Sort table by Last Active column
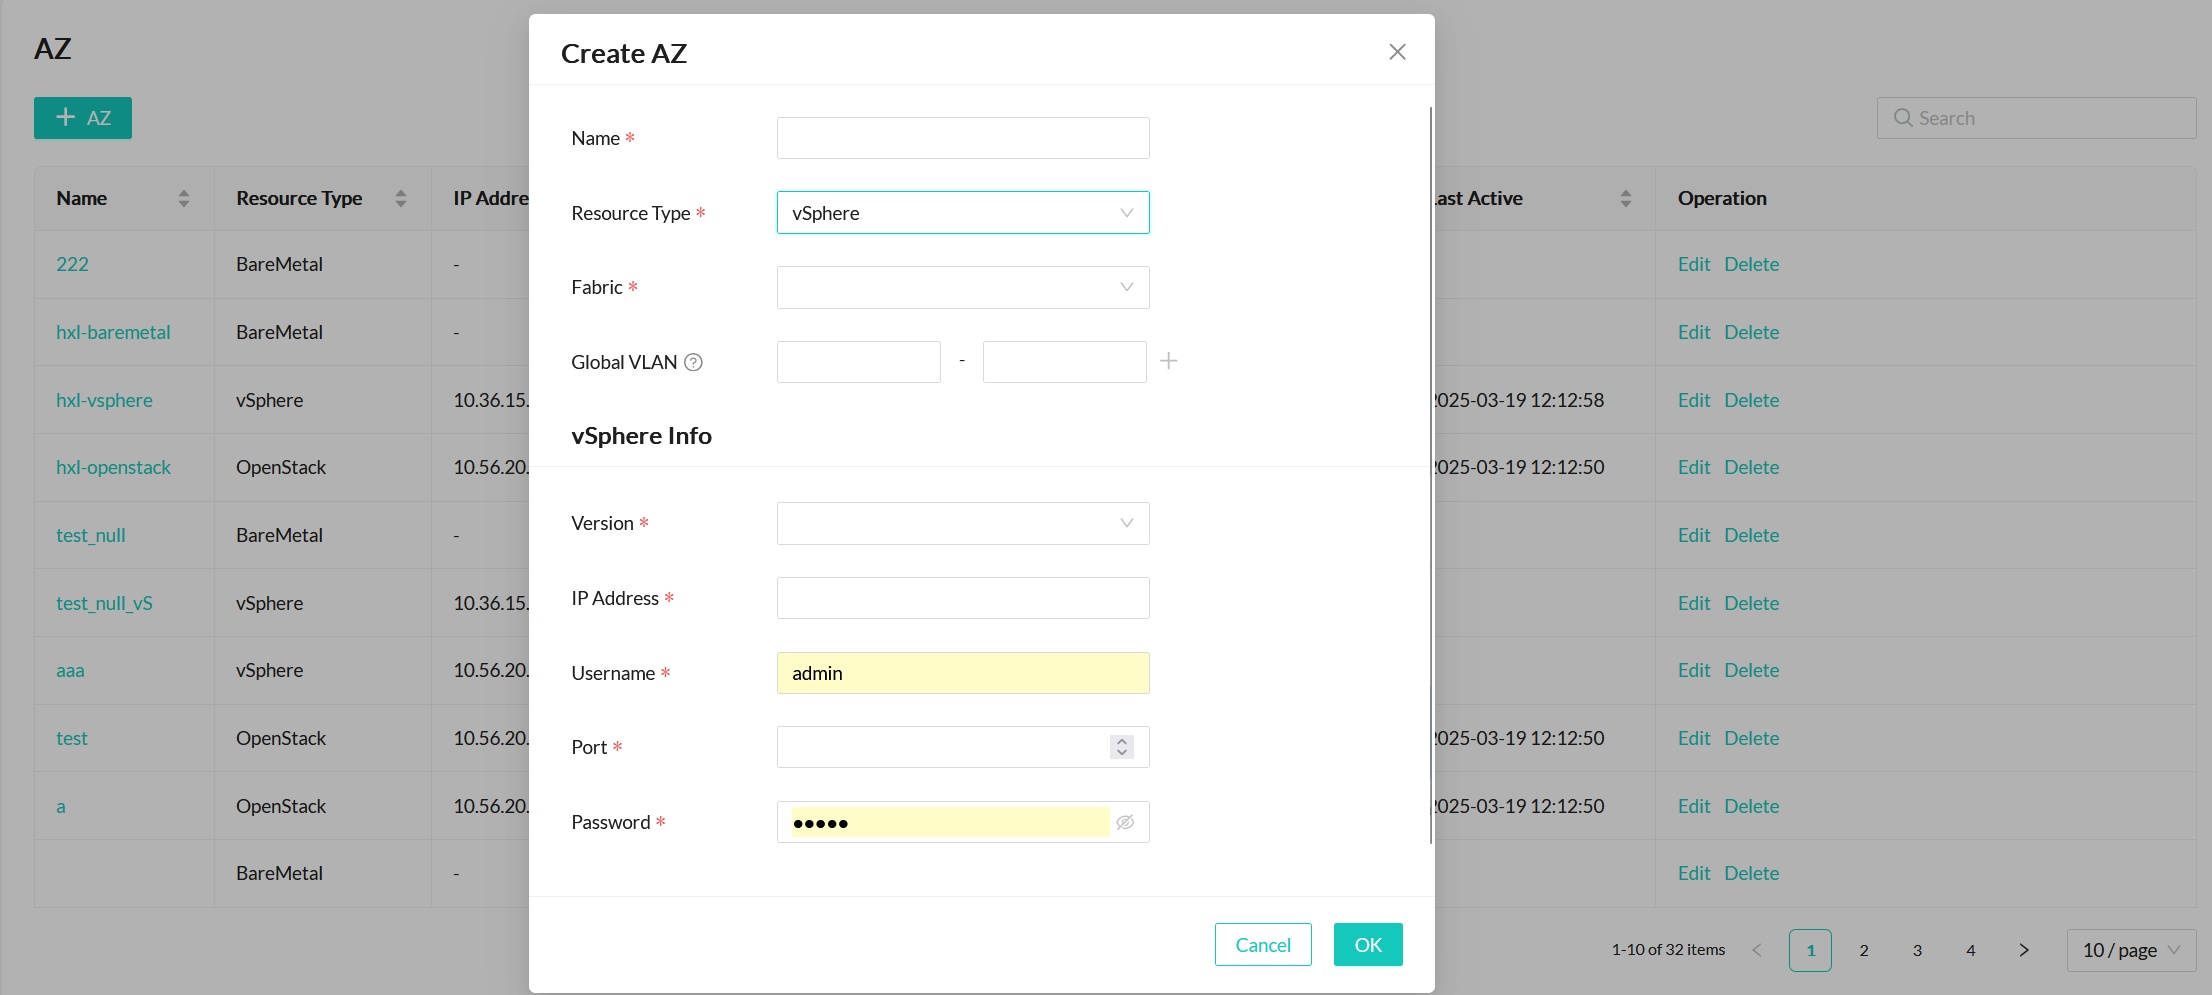2212x995 pixels. [x=1625, y=198]
